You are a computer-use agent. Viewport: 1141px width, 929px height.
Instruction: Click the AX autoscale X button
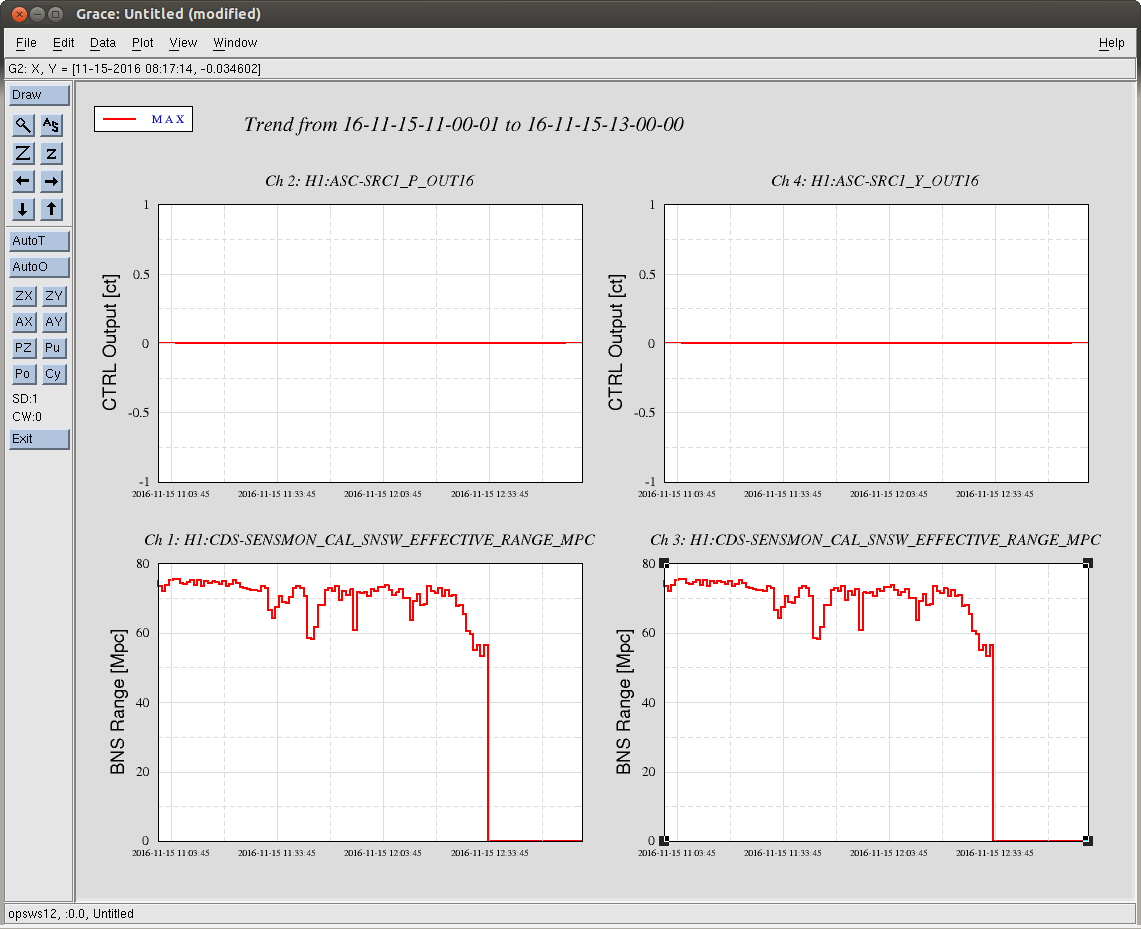24,322
